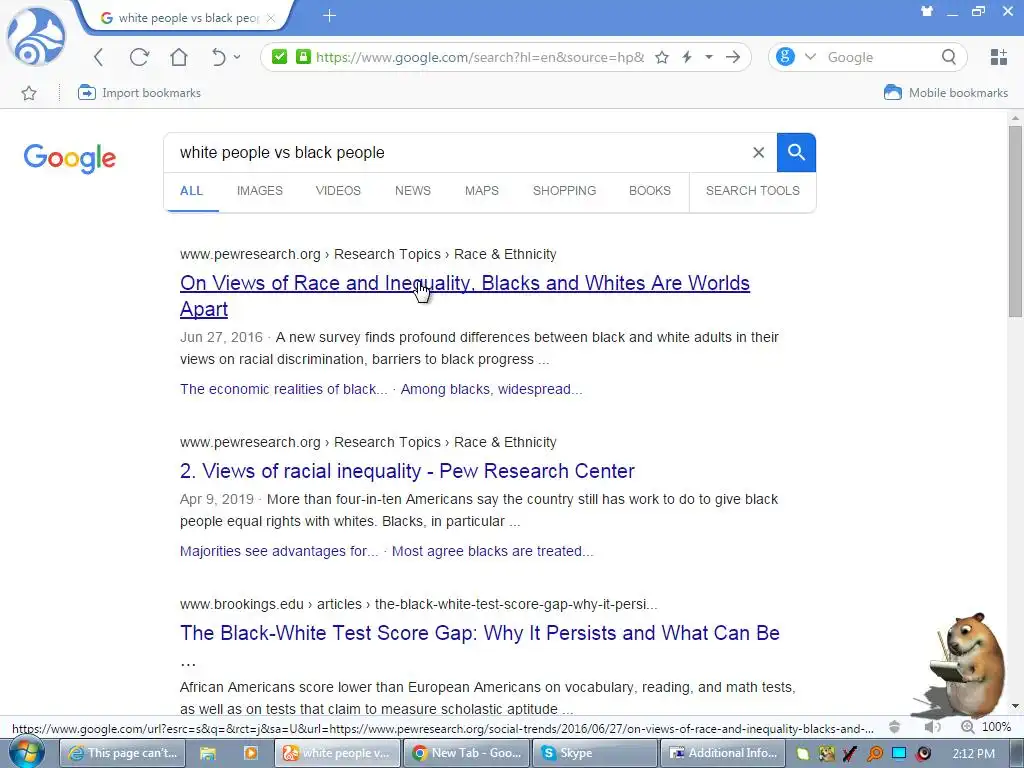Viewport: 1024px width, 768px height.
Task: Open the UC Browser main menu logo
Action: point(36,36)
